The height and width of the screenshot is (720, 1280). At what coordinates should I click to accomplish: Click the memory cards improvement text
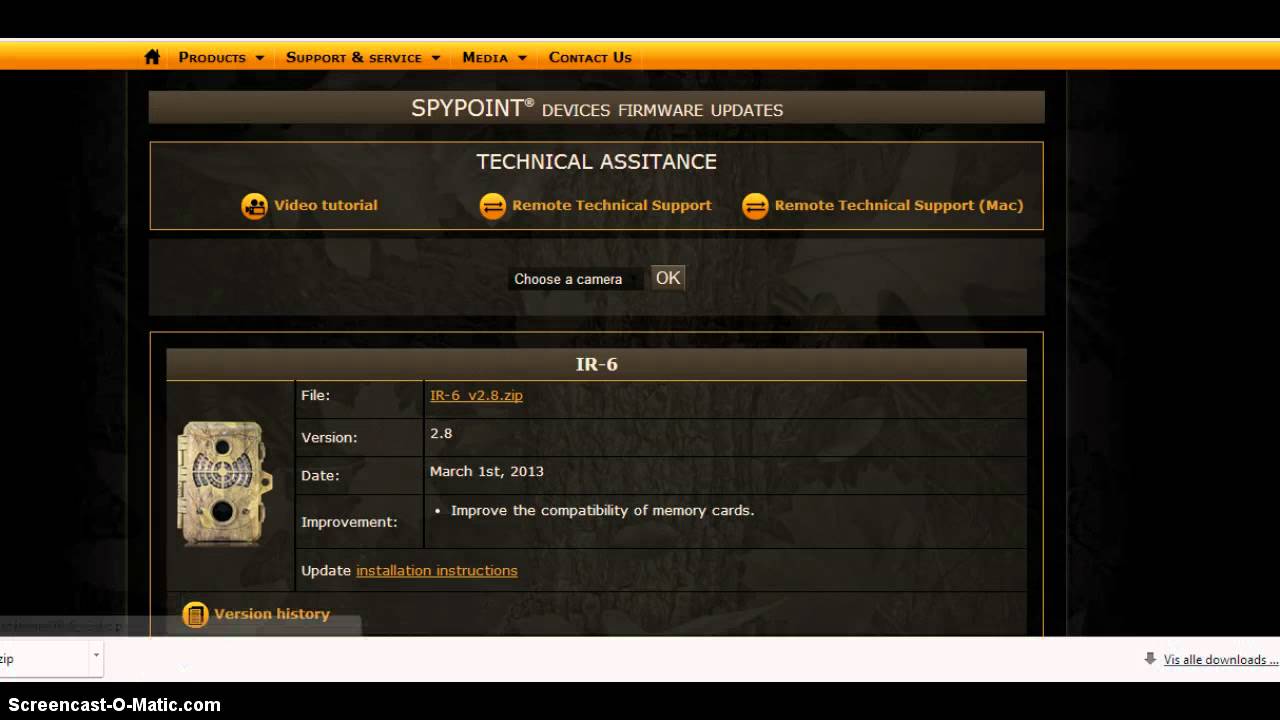click(x=602, y=510)
